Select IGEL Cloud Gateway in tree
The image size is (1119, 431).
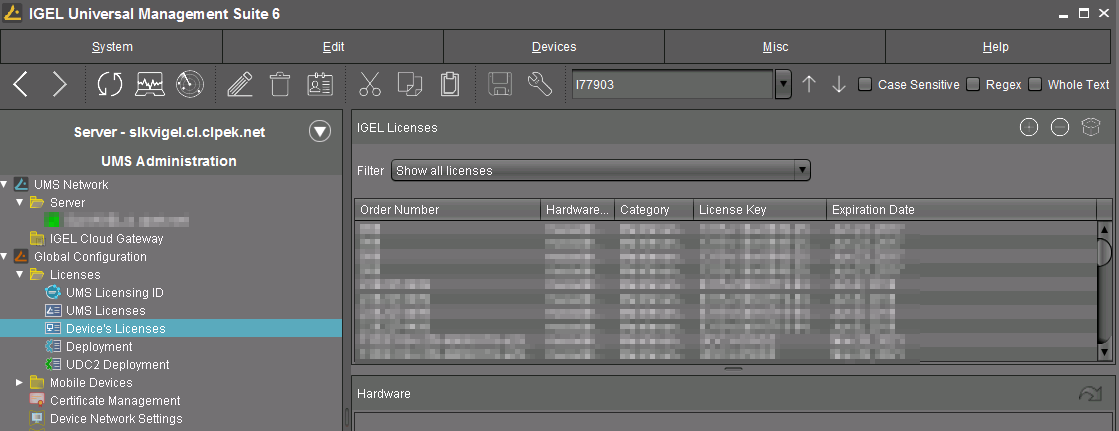pyautogui.click(x=106, y=238)
